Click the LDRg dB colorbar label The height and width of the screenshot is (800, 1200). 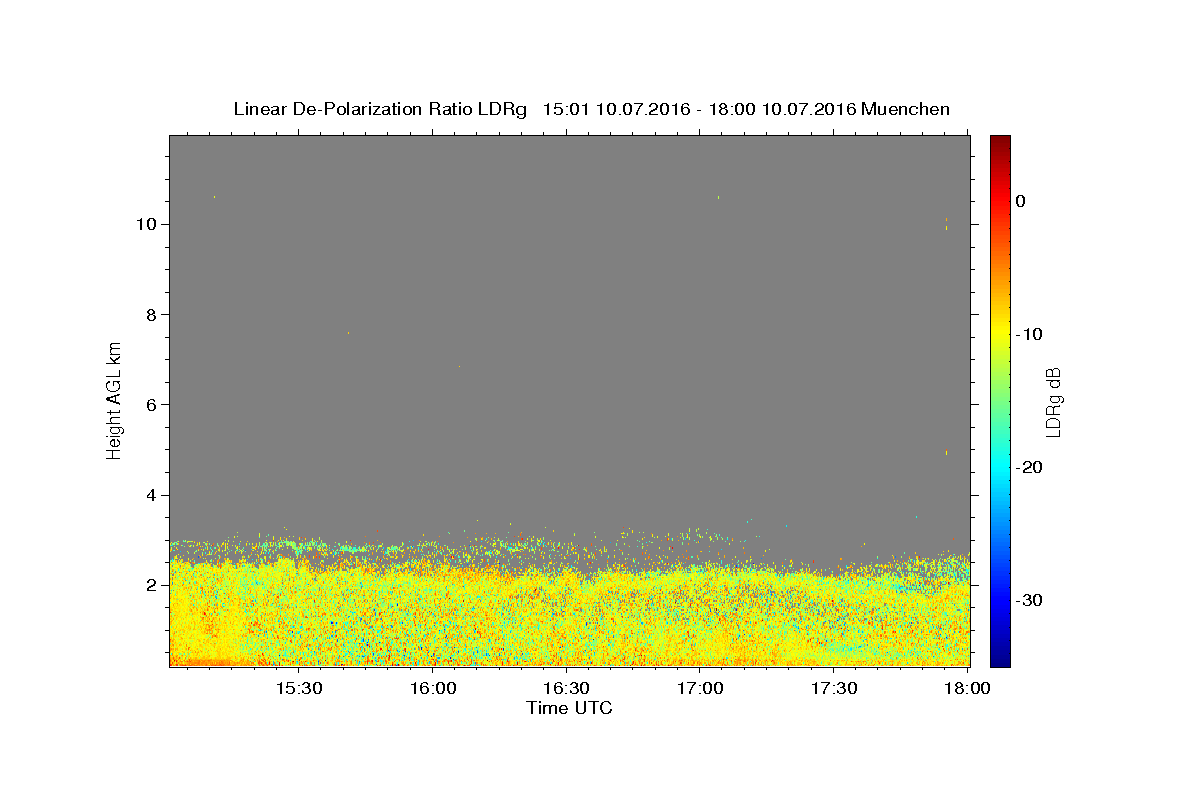coord(1053,402)
